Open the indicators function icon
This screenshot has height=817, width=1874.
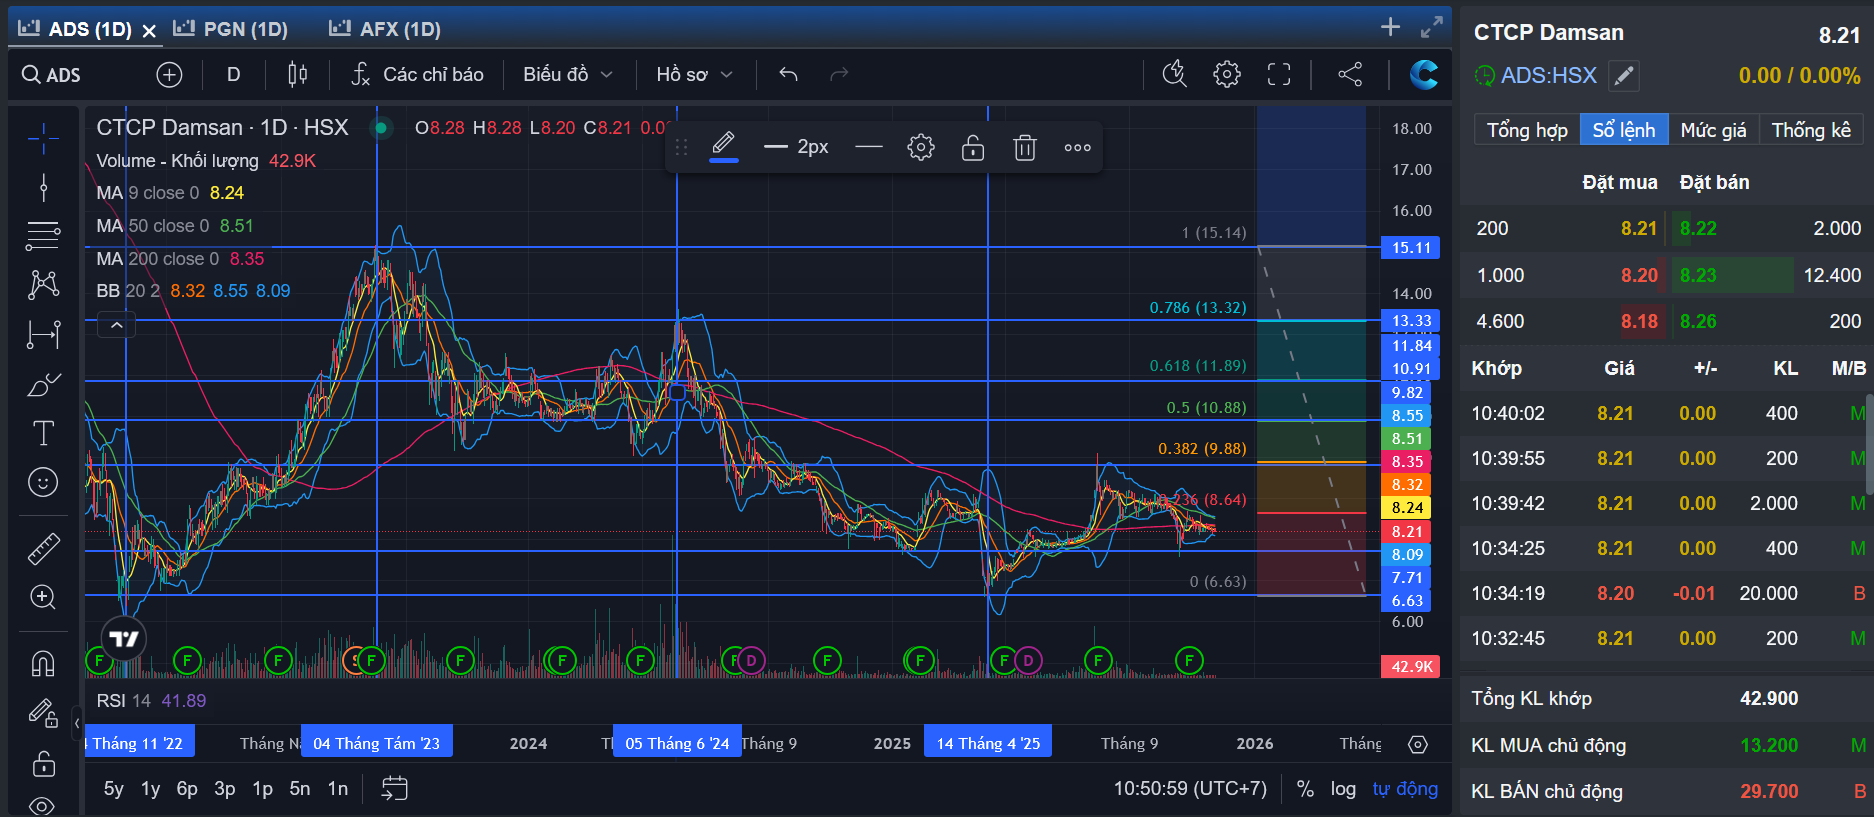pyautogui.click(x=360, y=74)
